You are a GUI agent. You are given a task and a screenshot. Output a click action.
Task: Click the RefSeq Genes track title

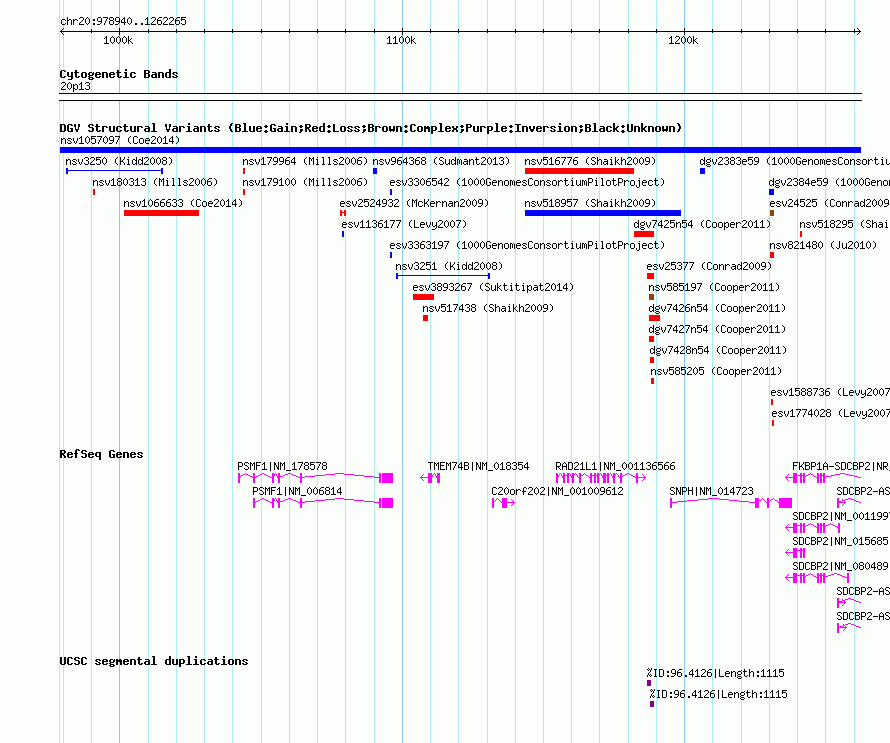[x=101, y=454]
